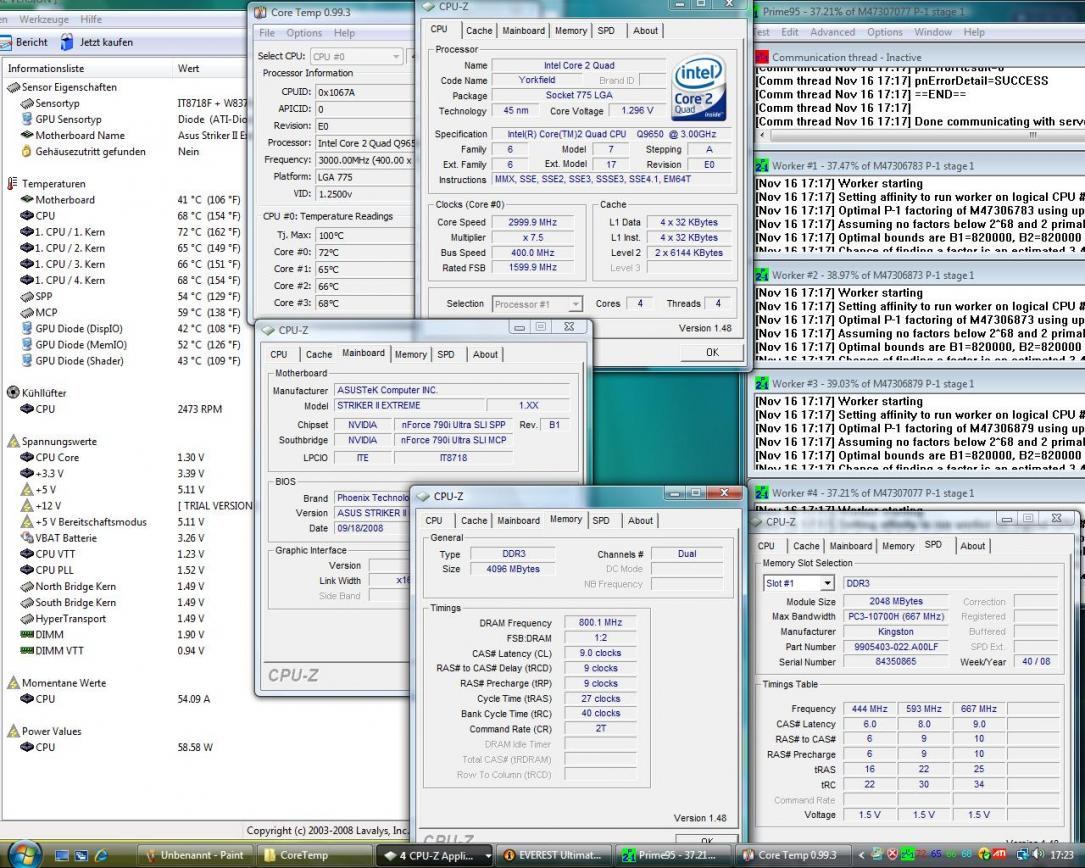The width and height of the screenshot is (1085, 868).
Task: Open the Windows Start orb
Action: tap(26, 854)
